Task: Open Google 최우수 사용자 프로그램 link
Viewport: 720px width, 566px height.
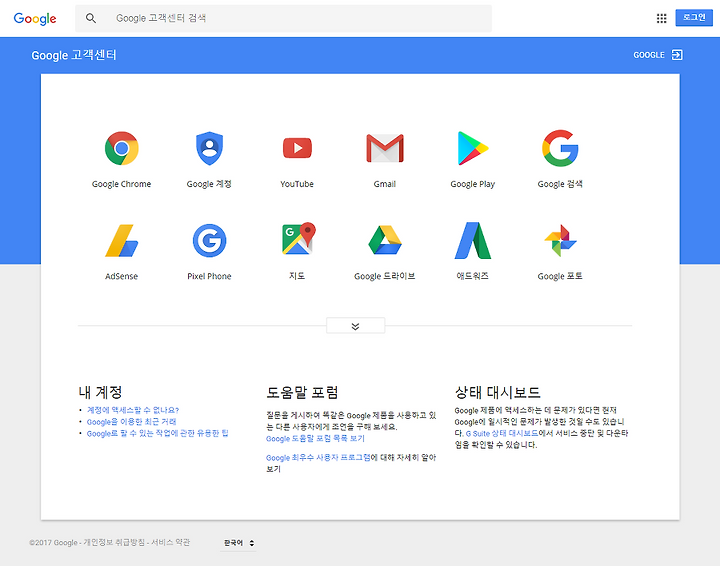Action: [x=318, y=458]
